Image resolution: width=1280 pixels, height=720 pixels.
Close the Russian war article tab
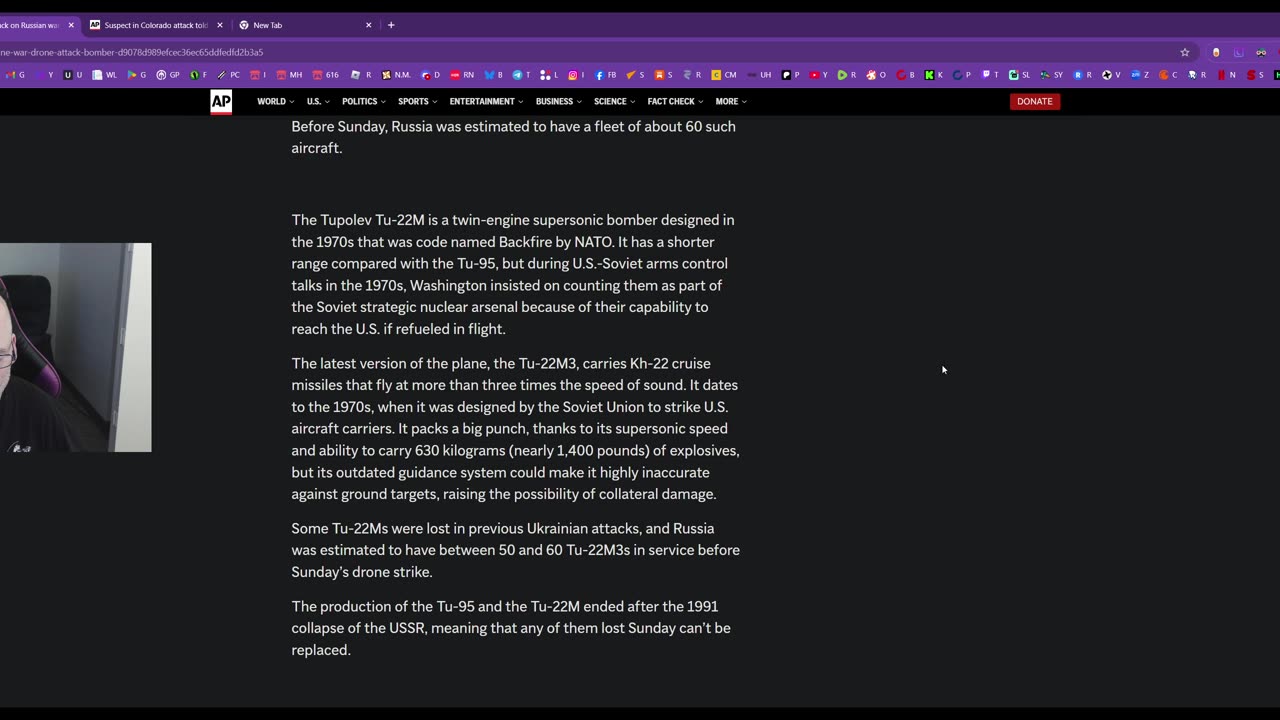(71, 25)
